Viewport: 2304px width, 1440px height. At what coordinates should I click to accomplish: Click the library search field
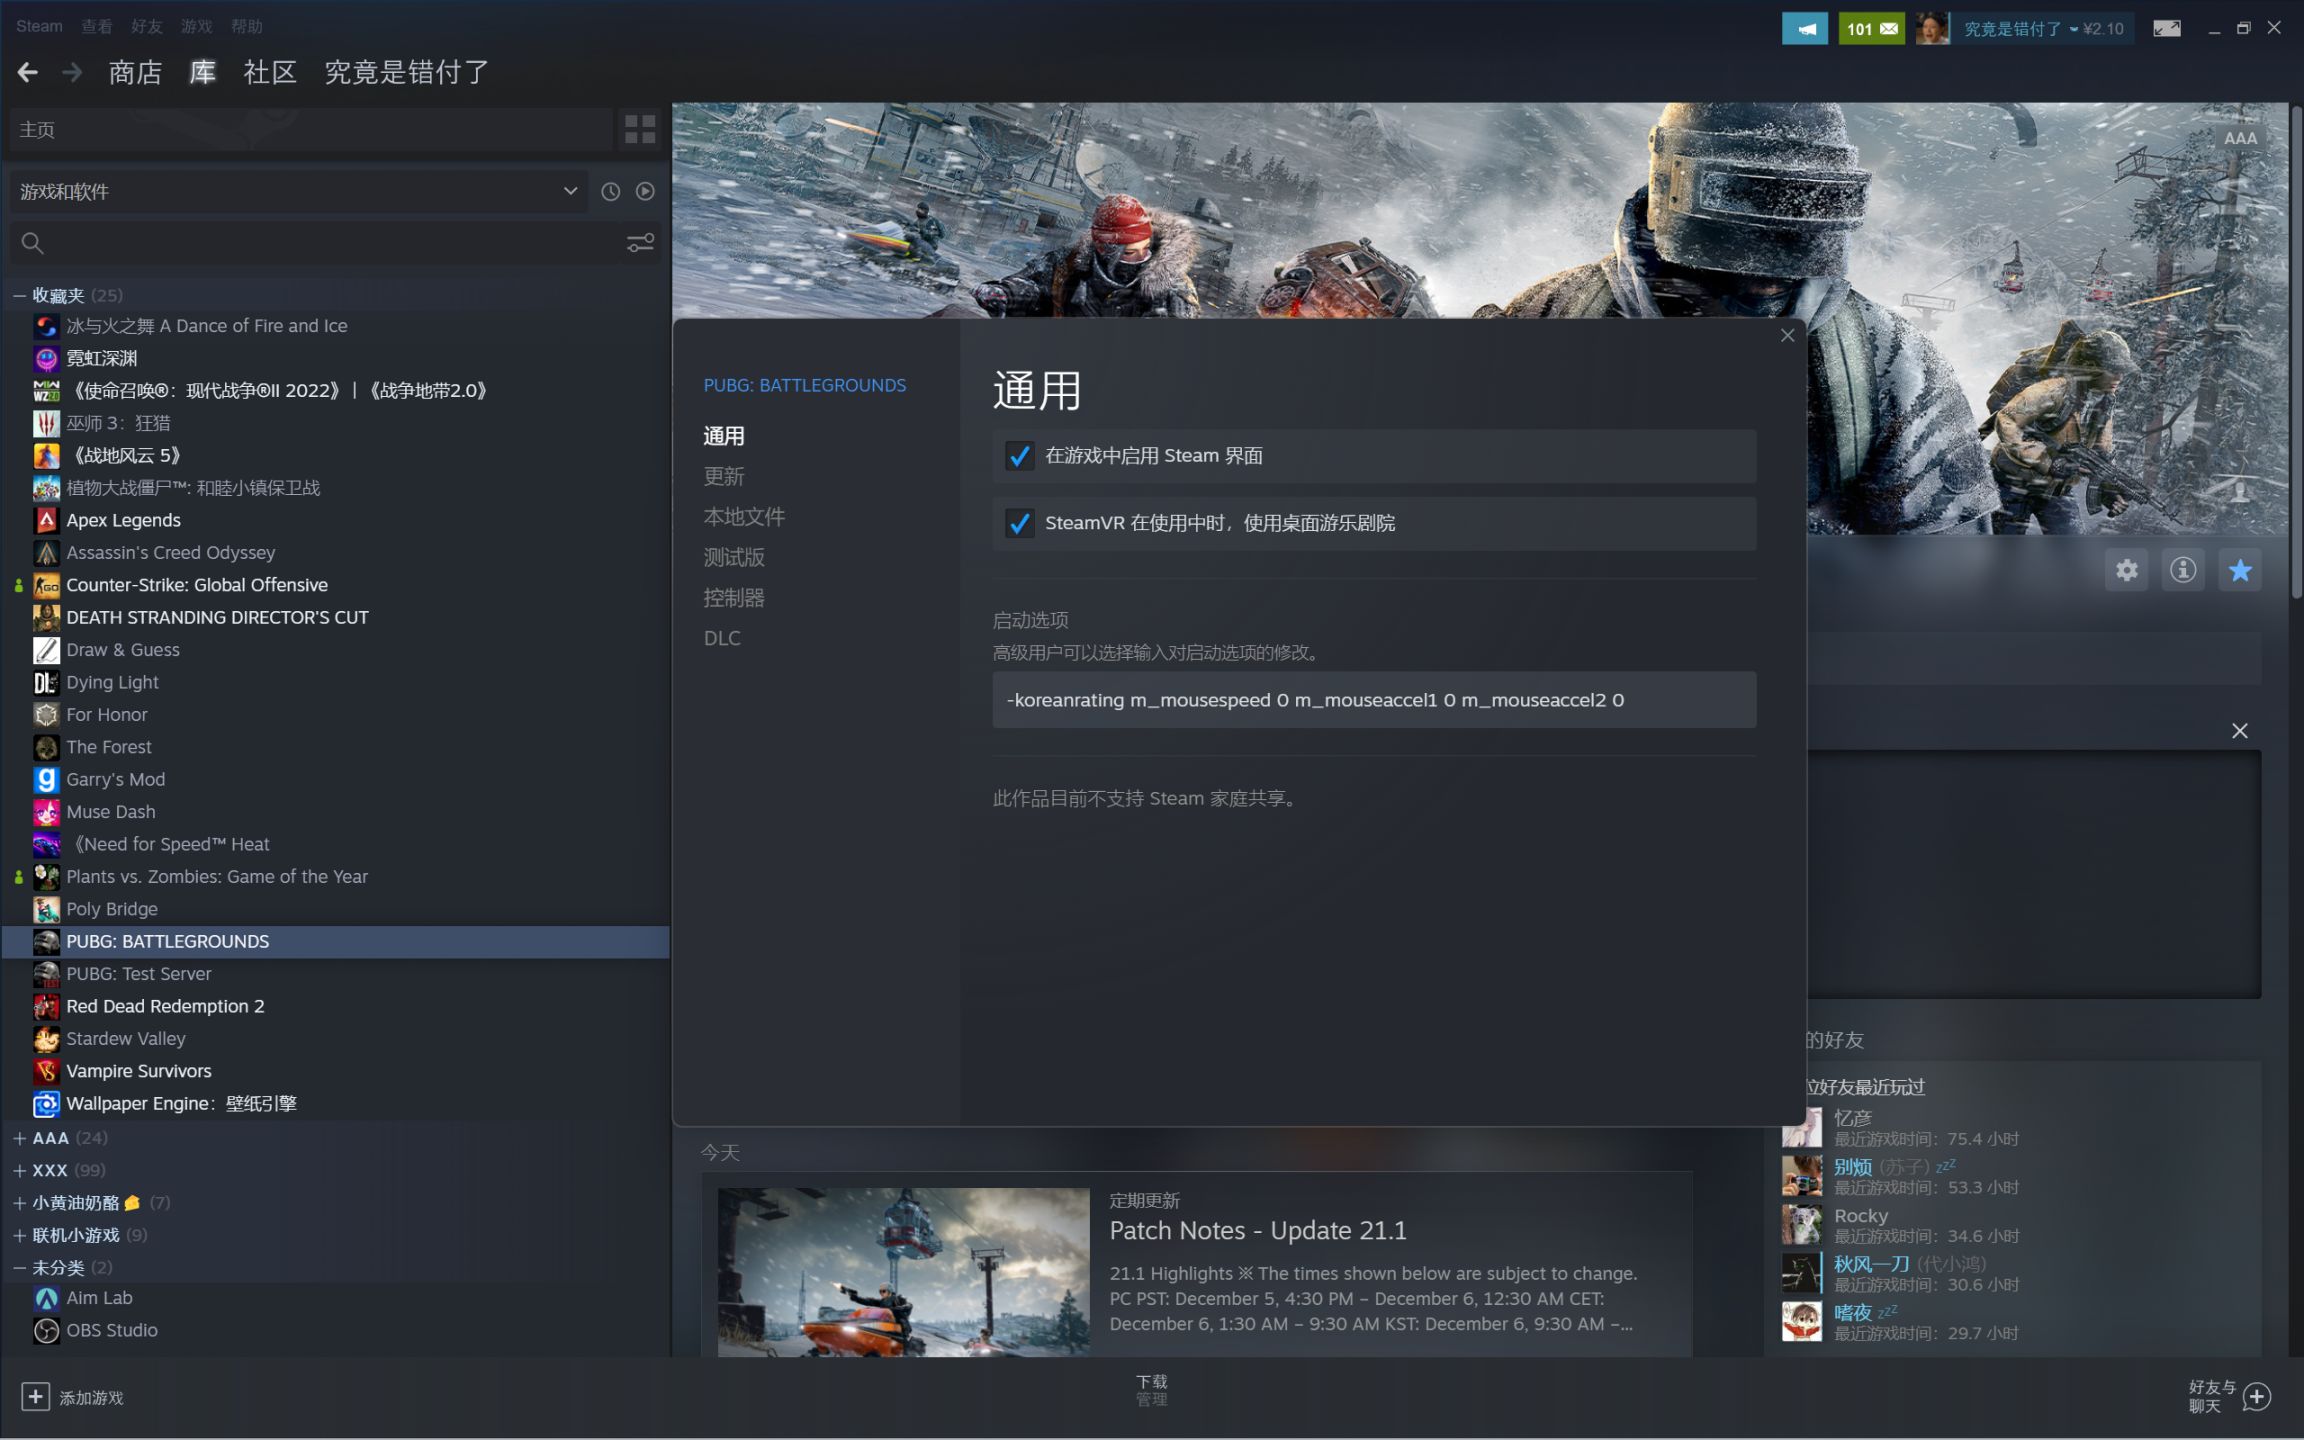336,243
